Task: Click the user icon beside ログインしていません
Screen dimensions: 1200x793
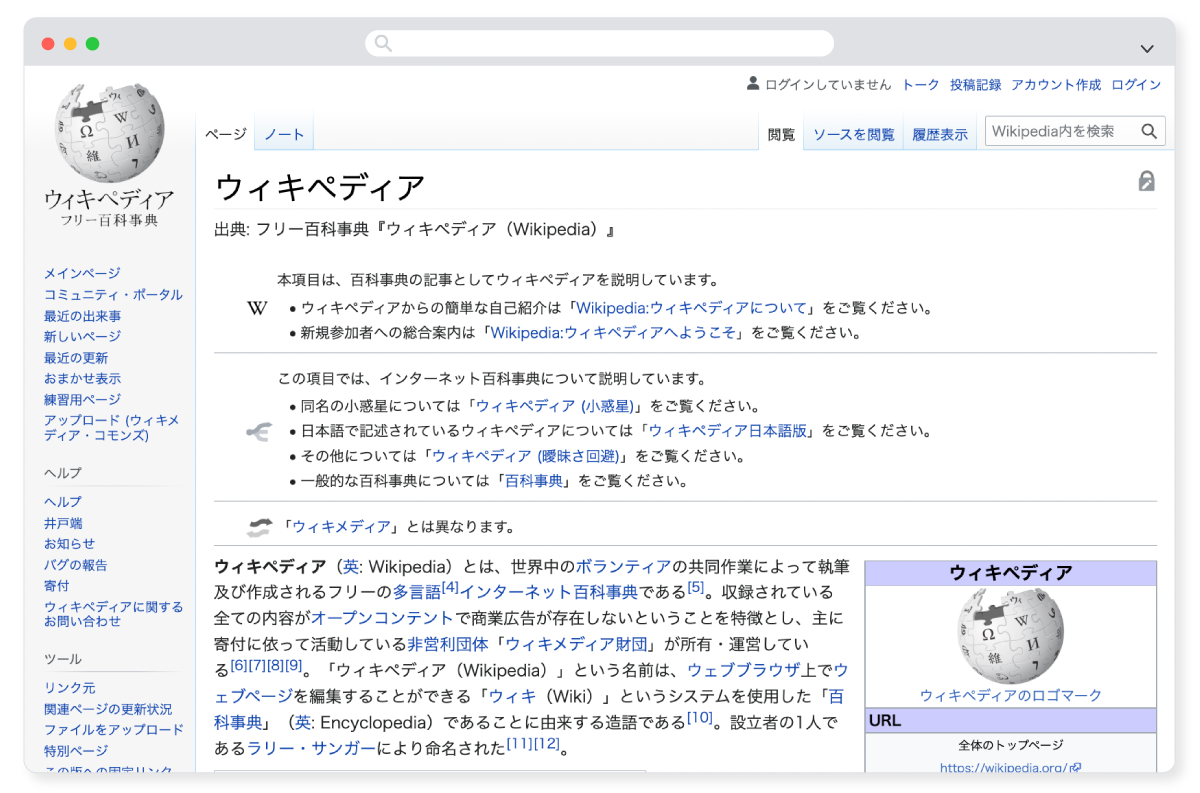Action: [753, 84]
